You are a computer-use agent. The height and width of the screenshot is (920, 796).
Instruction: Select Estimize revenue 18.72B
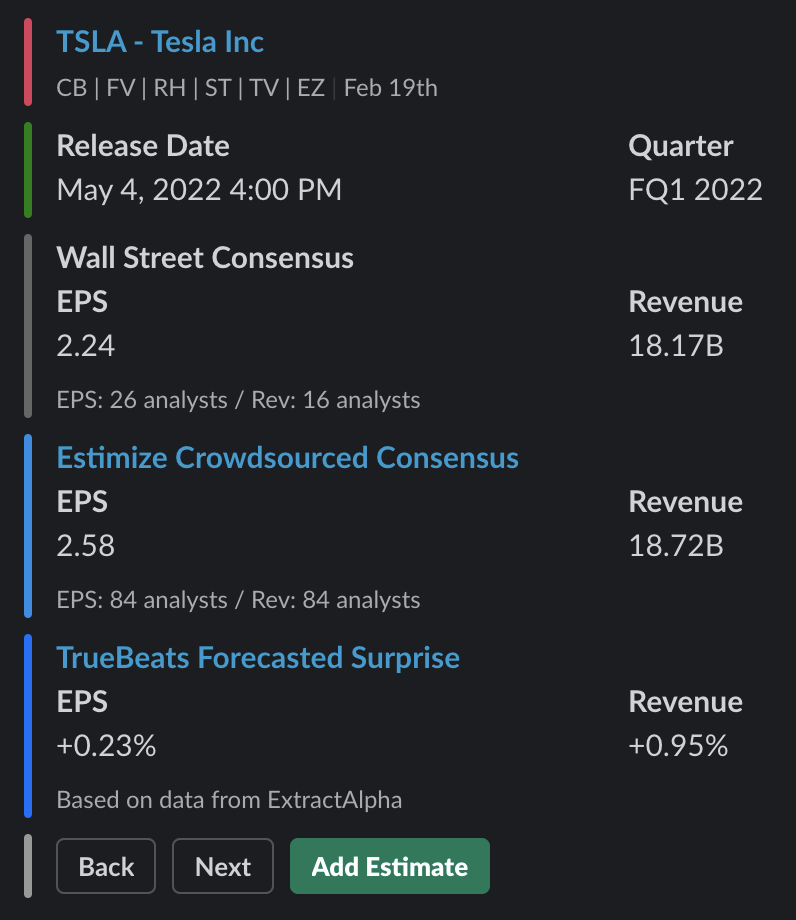[x=676, y=546]
